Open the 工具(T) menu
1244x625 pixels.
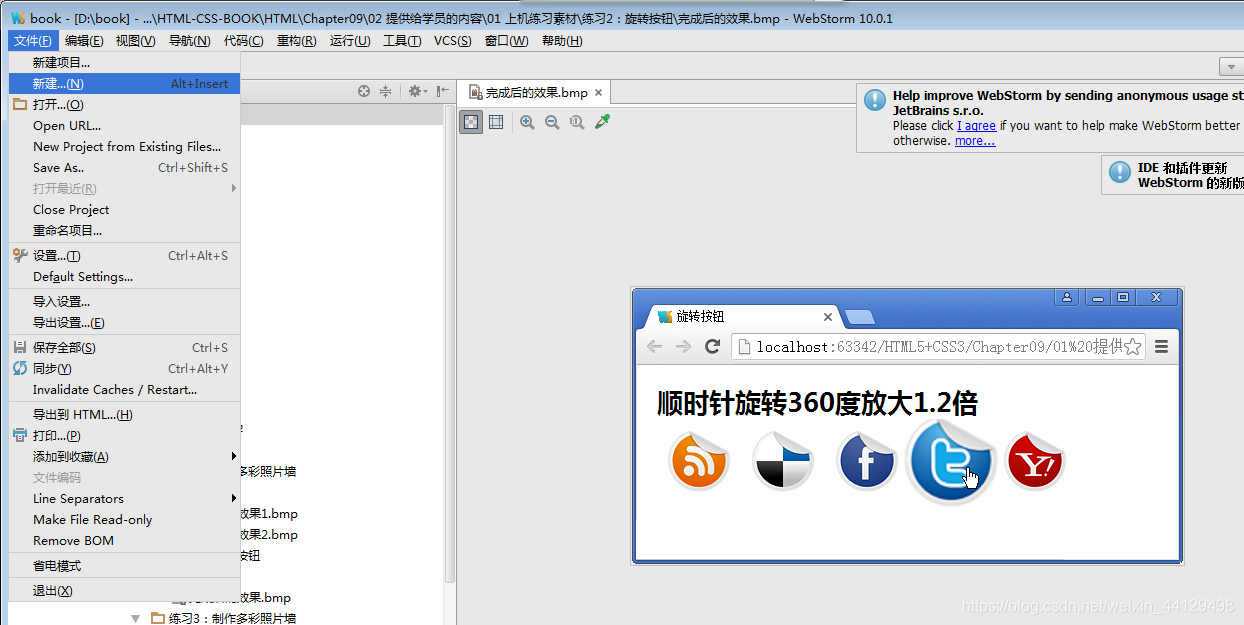402,41
